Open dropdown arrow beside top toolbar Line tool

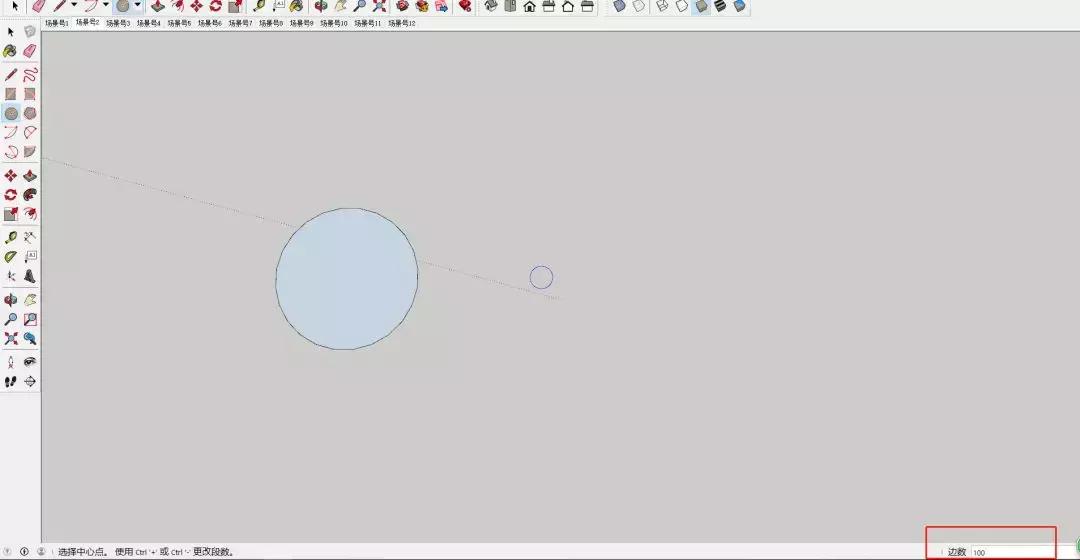(74, 6)
